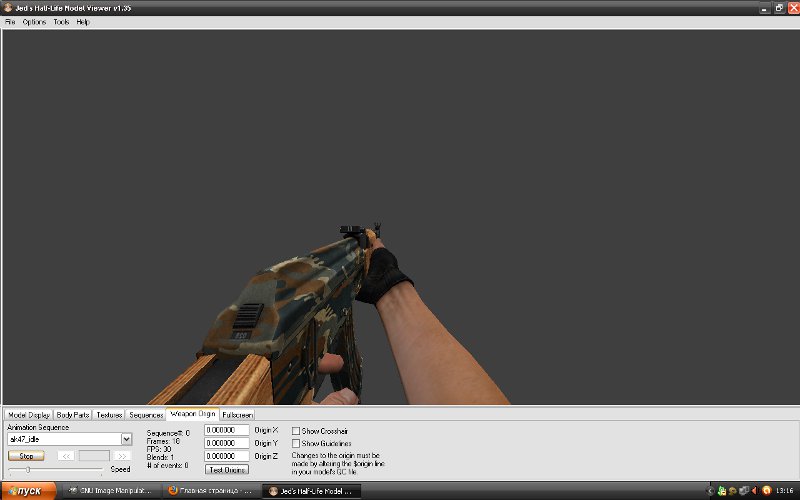
Task: Switch to the Textures tab
Action: click(109, 415)
